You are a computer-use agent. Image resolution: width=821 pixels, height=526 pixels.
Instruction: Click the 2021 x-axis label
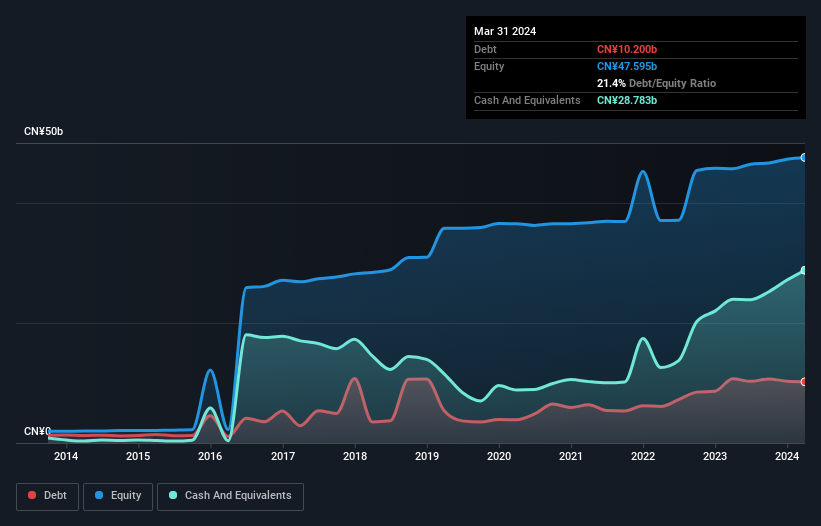571,456
